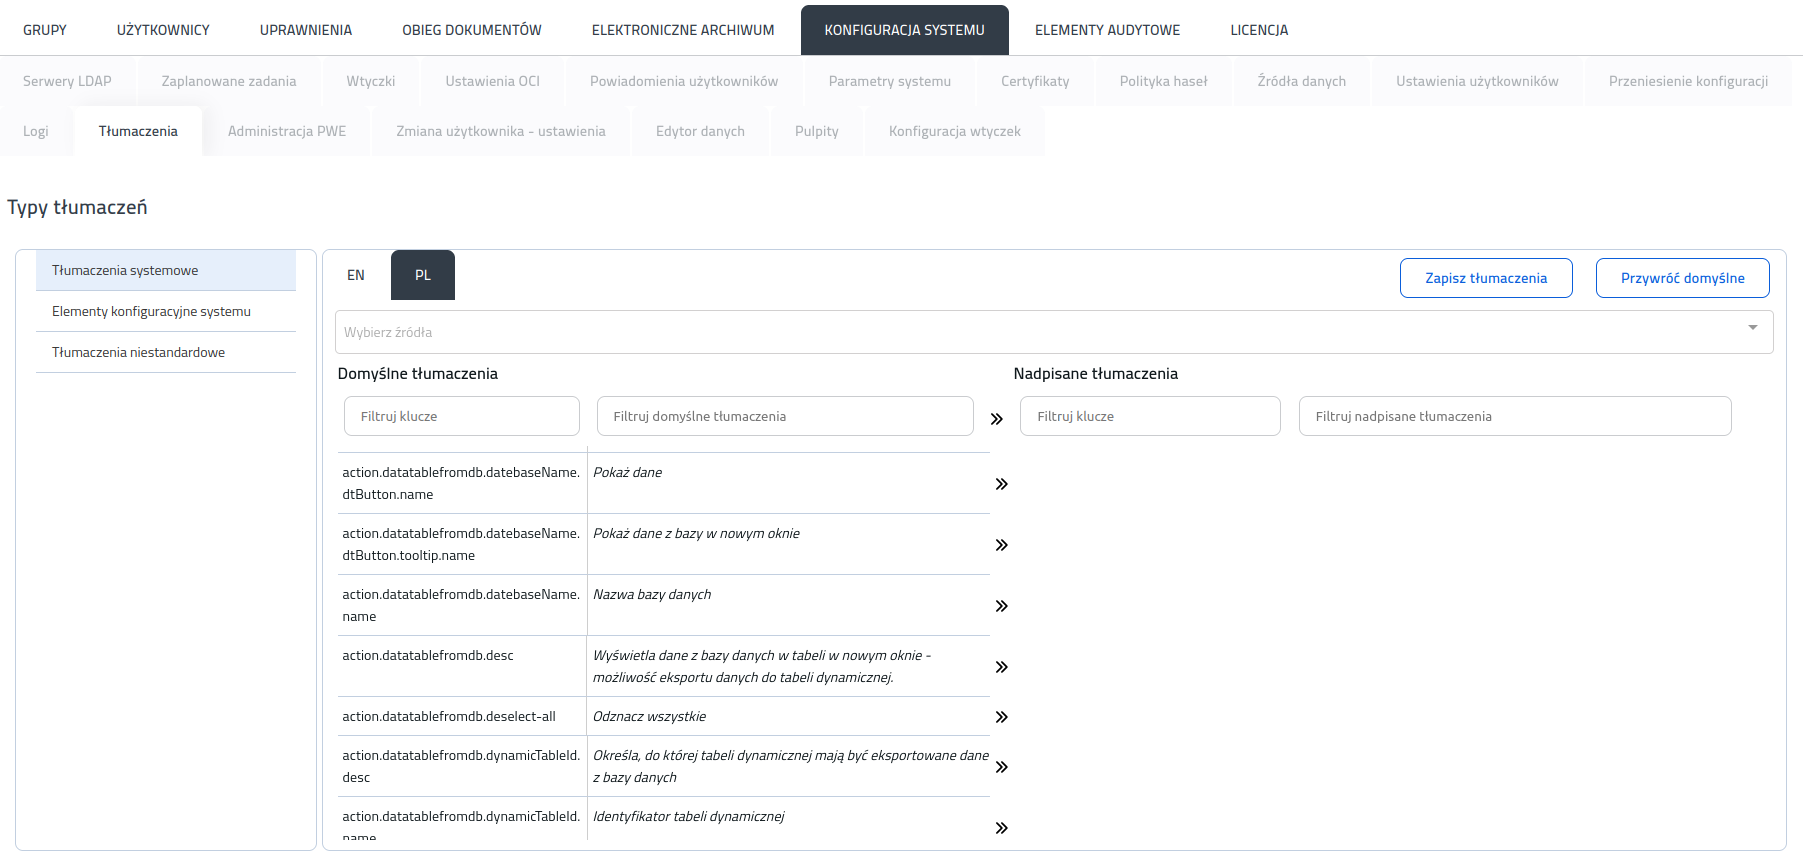Expand the 'Wybierz źródła' dropdown arrow
1806x860 pixels.
click(x=1752, y=328)
